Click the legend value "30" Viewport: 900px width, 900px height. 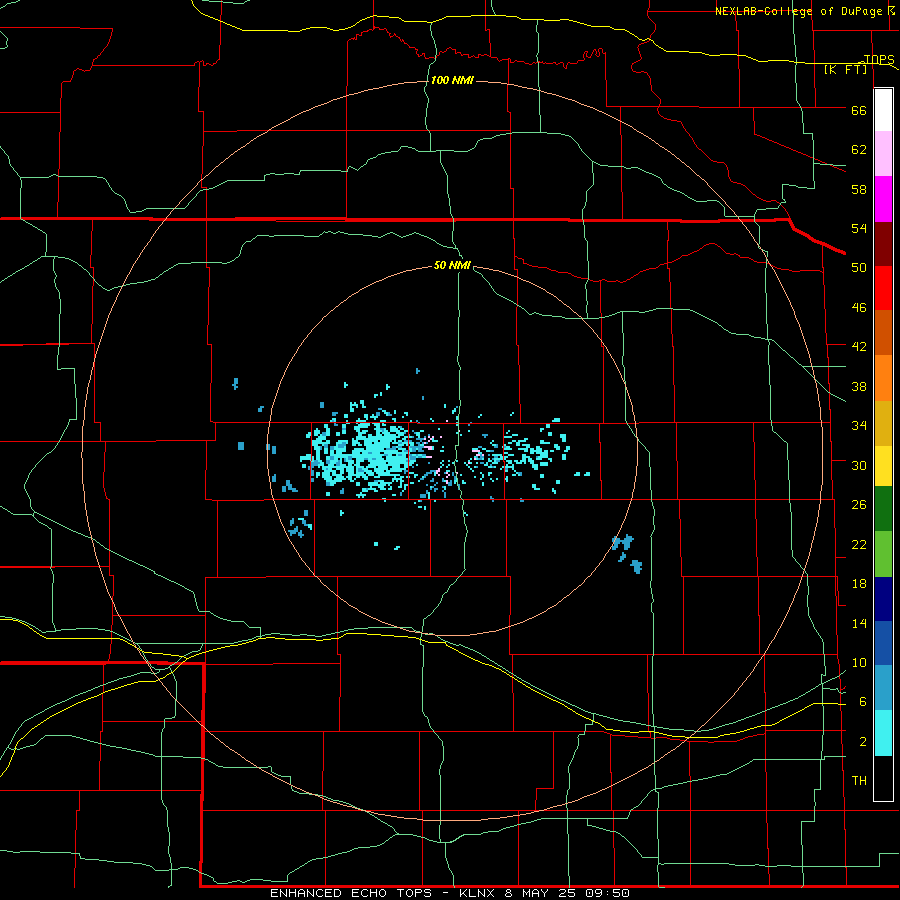coord(859,465)
